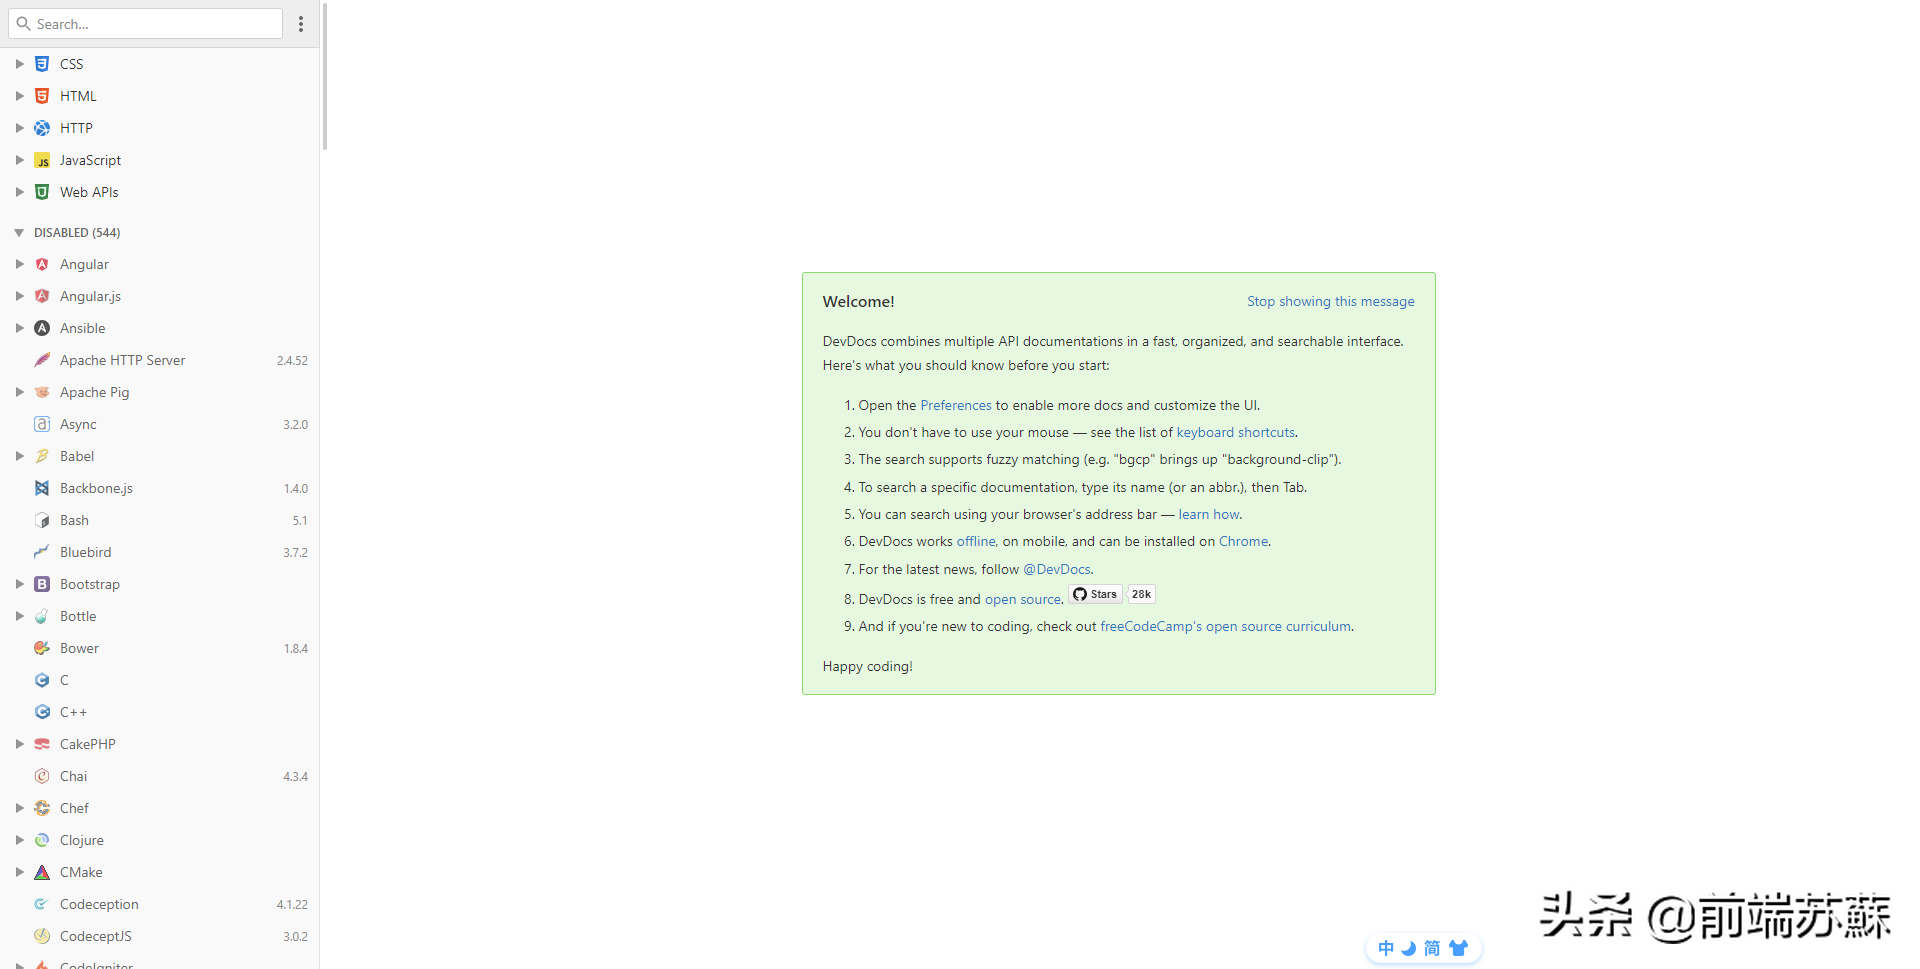
Task: Click the JavaScript JS icon
Action: click(42, 160)
